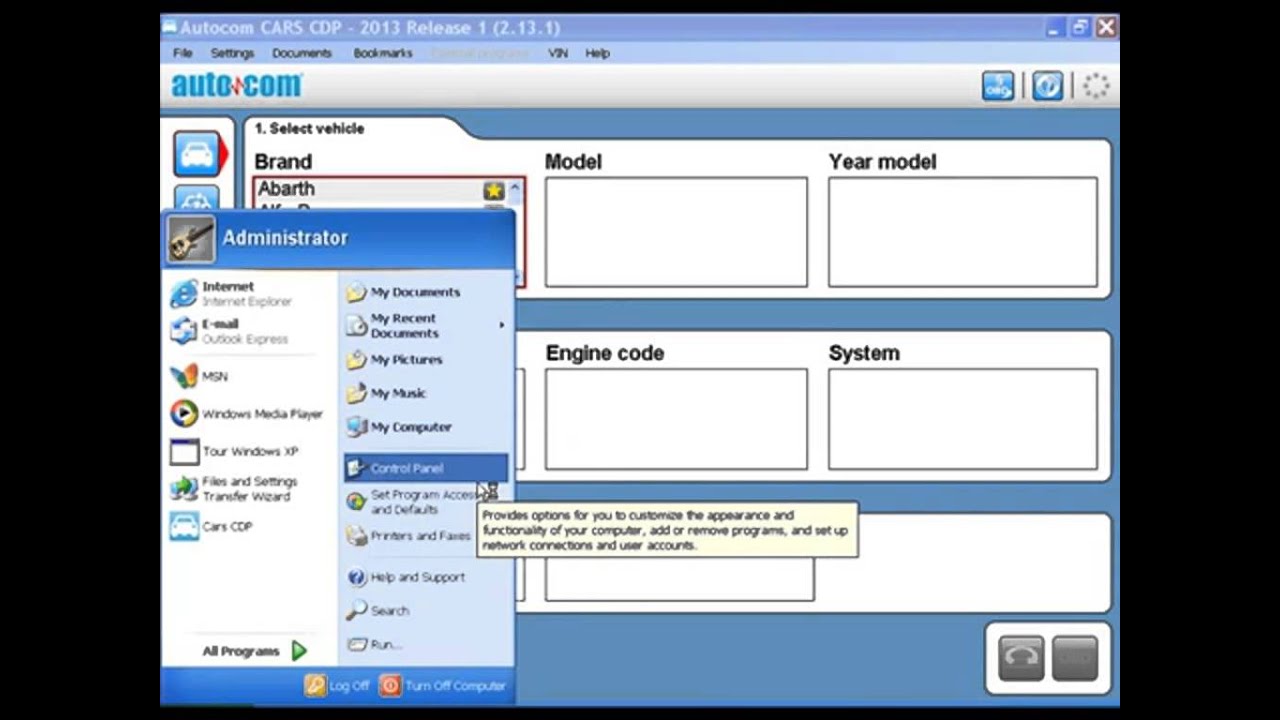Open the Documents menu
This screenshot has width=1280, height=720.
click(x=301, y=53)
